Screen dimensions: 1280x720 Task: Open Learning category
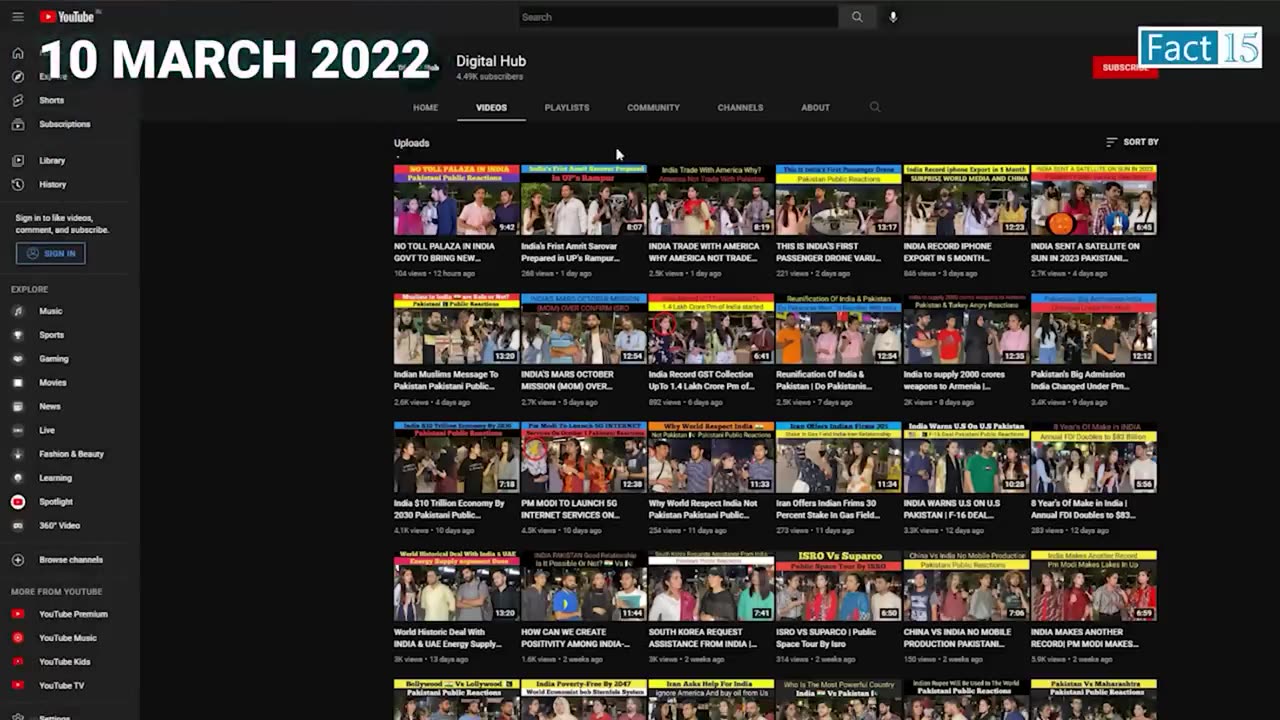(55, 478)
